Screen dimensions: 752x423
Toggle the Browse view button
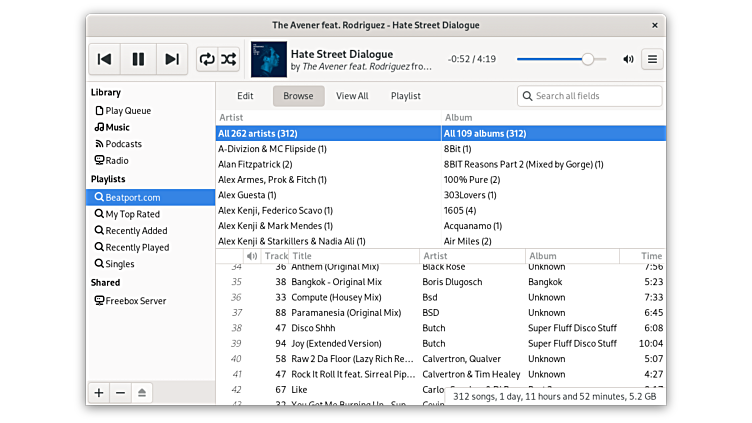[298, 96]
